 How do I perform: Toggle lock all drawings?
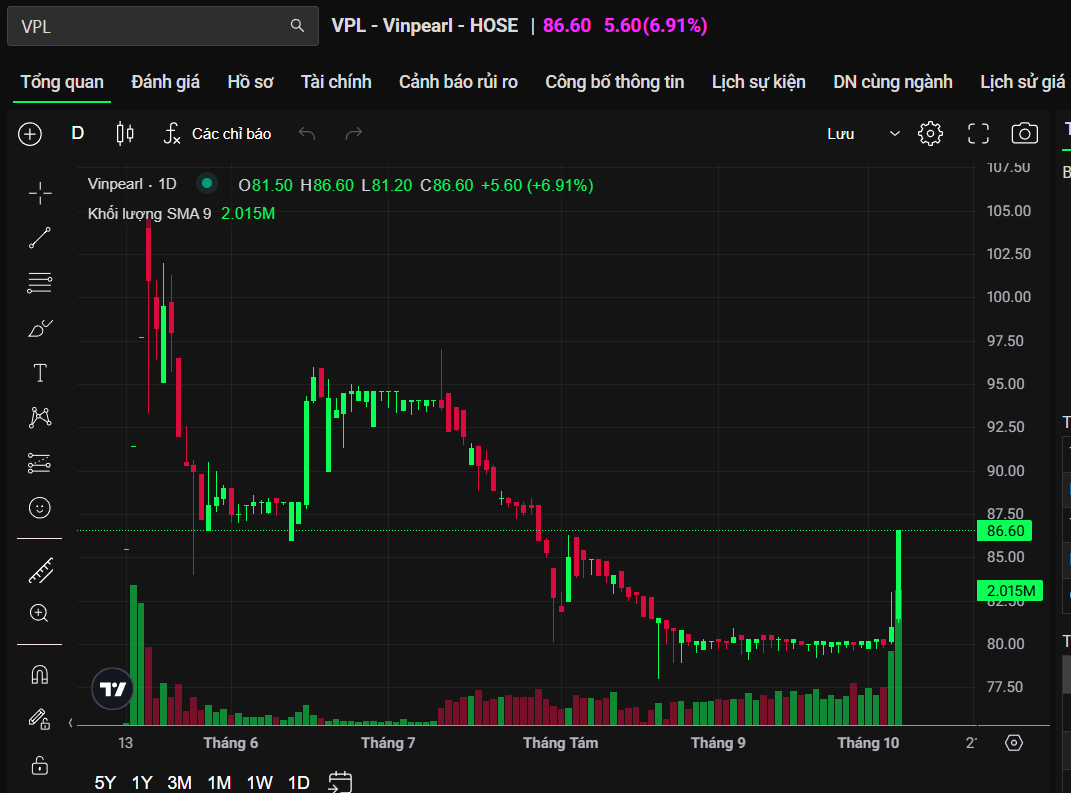pos(40,766)
